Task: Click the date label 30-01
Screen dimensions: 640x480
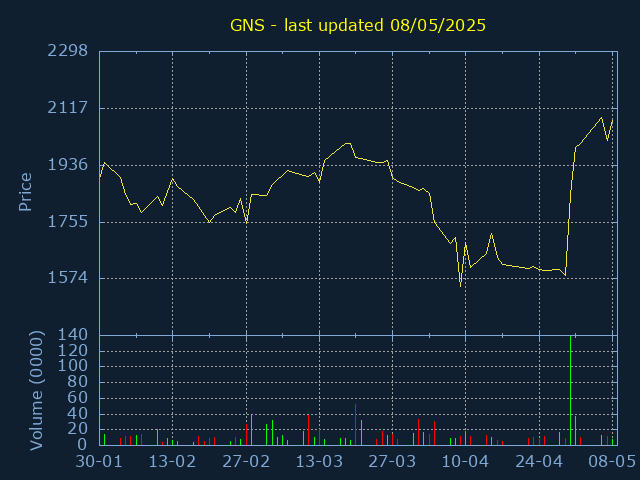Action: pos(99,462)
